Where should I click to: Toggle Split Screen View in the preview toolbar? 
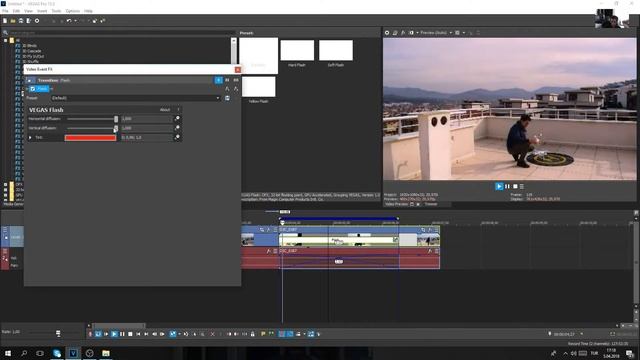(411, 33)
